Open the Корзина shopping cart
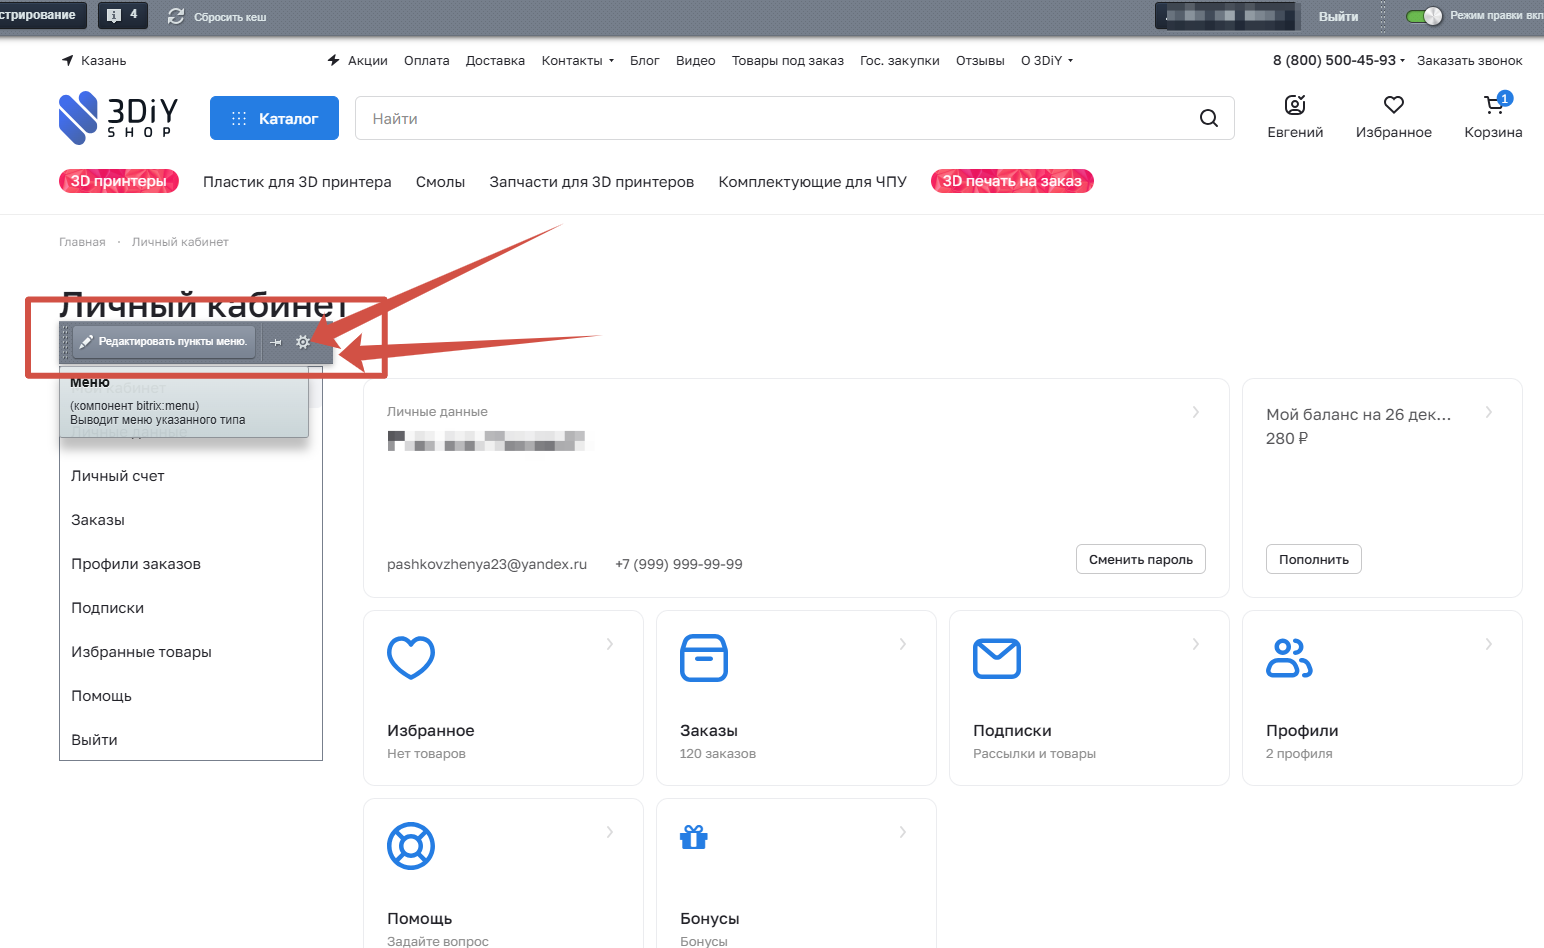The height and width of the screenshot is (948, 1544). (x=1494, y=104)
